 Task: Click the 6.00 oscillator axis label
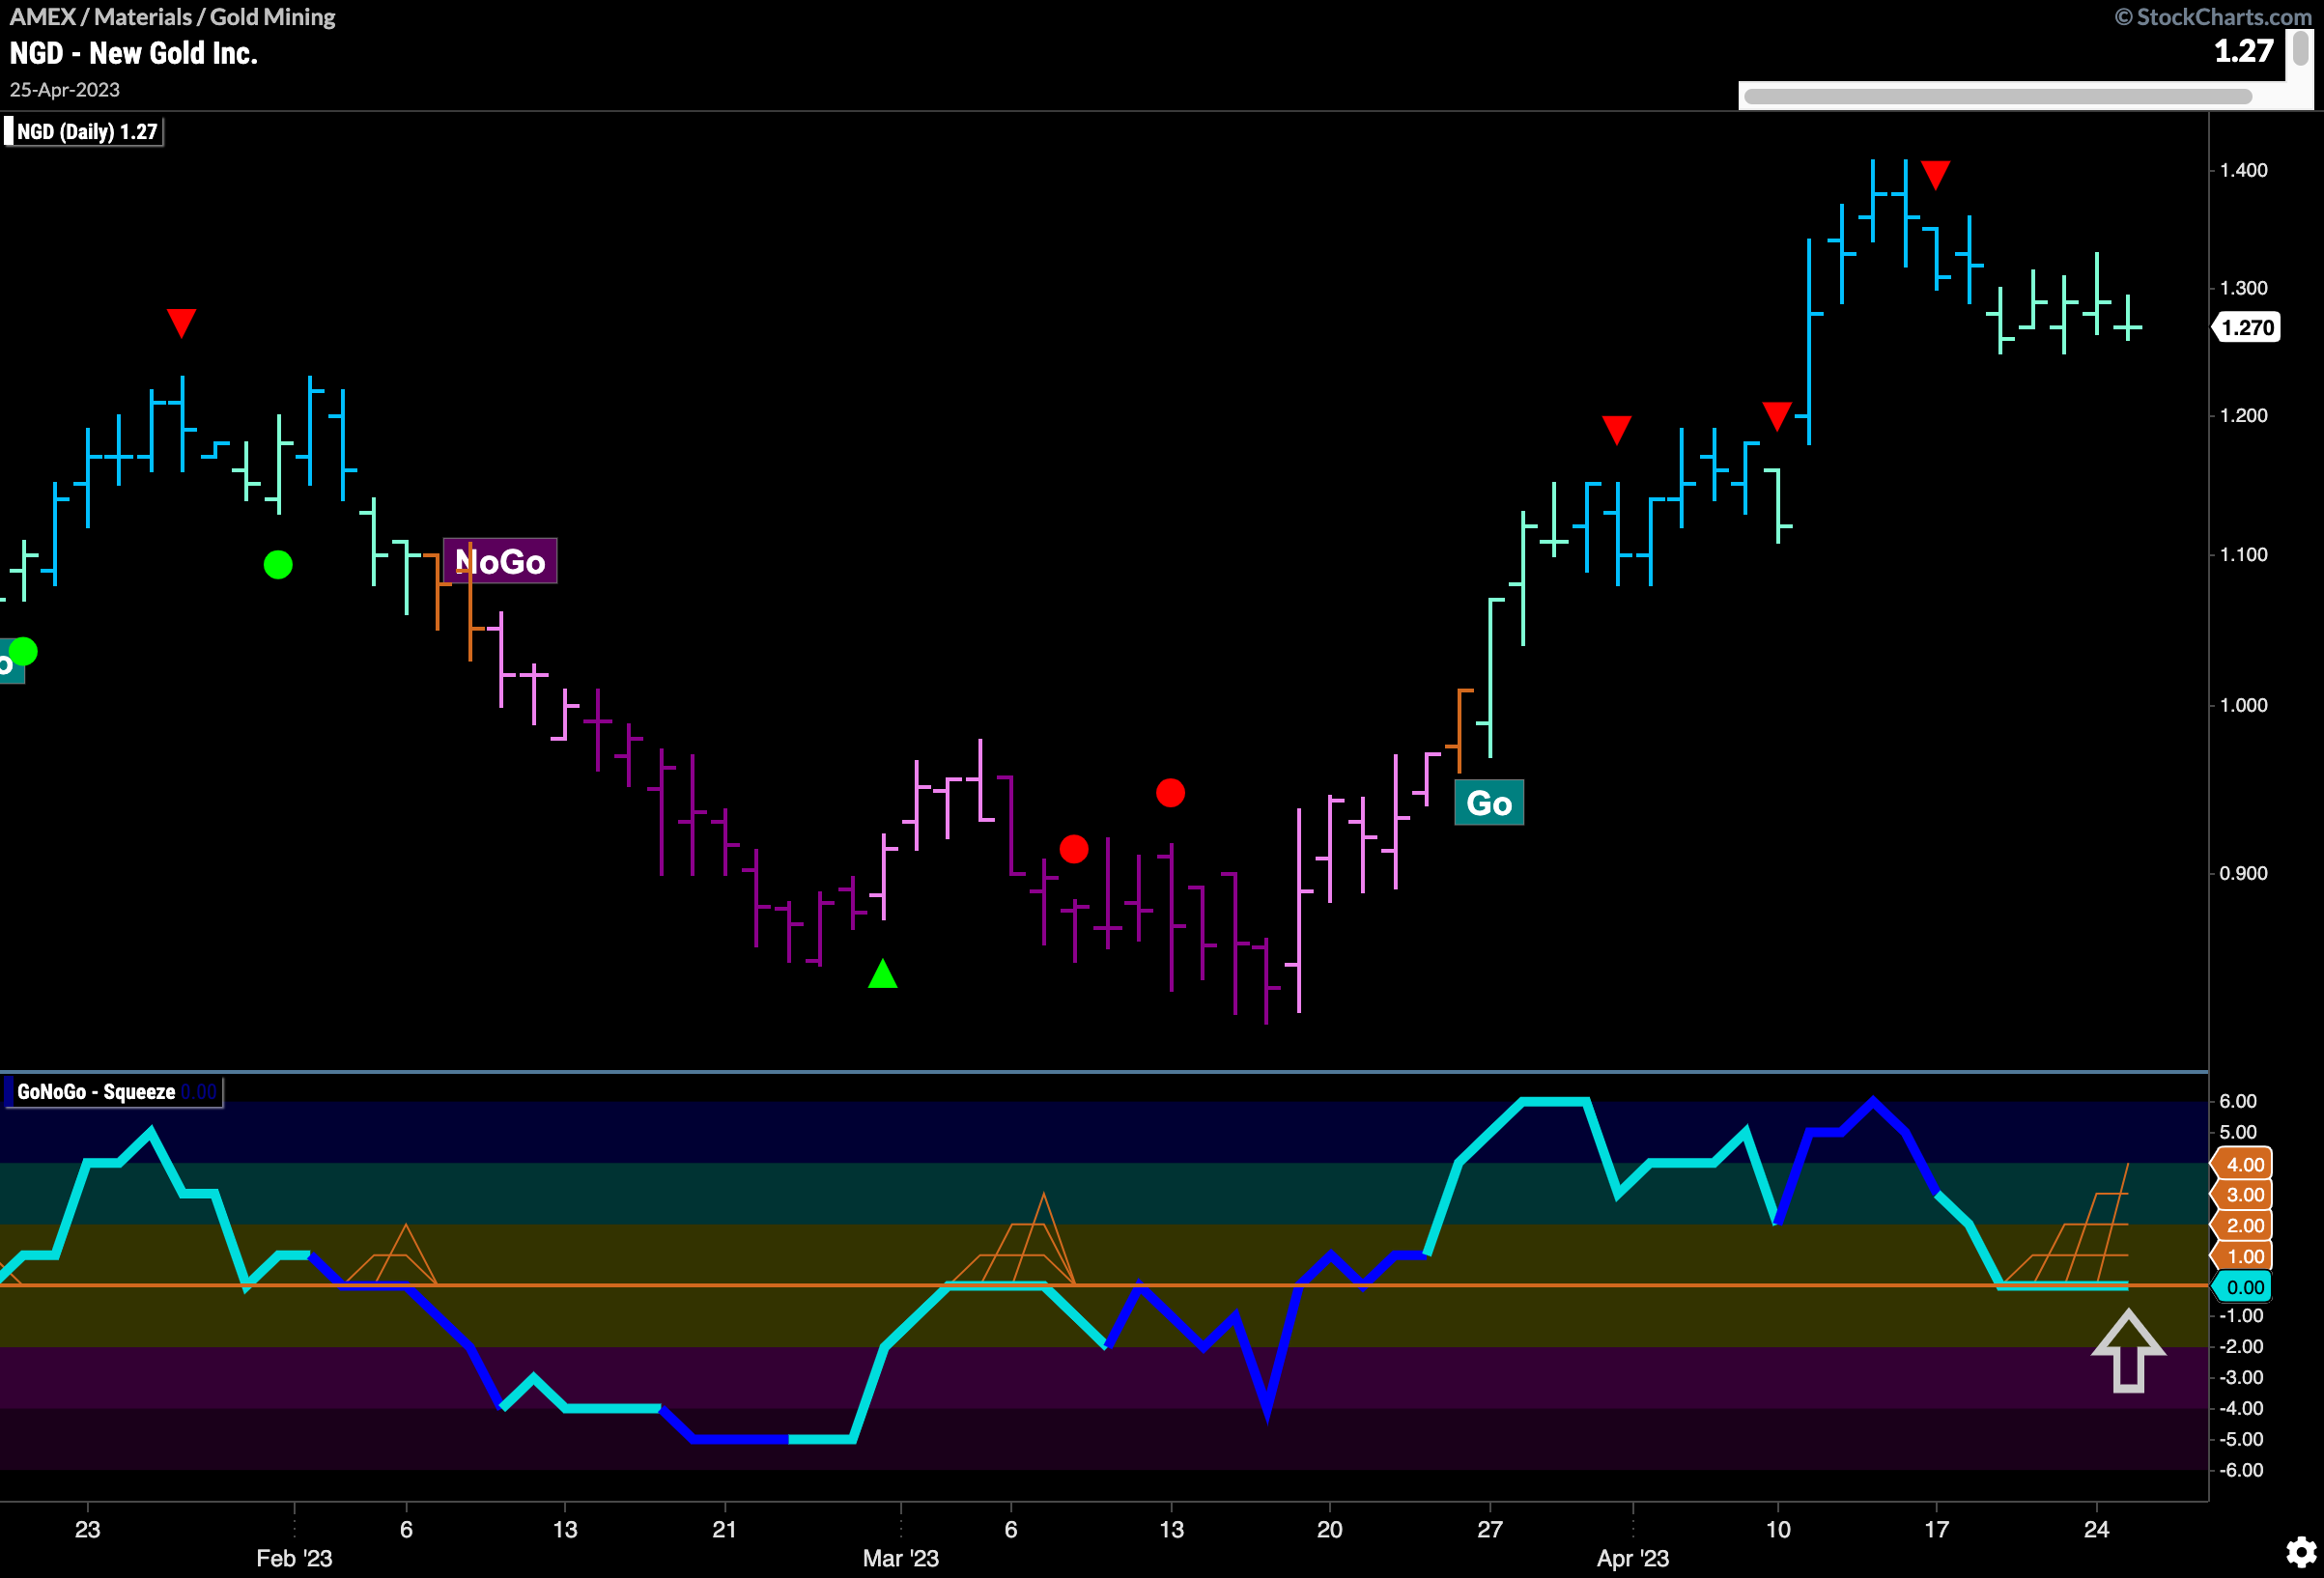click(x=2238, y=1101)
